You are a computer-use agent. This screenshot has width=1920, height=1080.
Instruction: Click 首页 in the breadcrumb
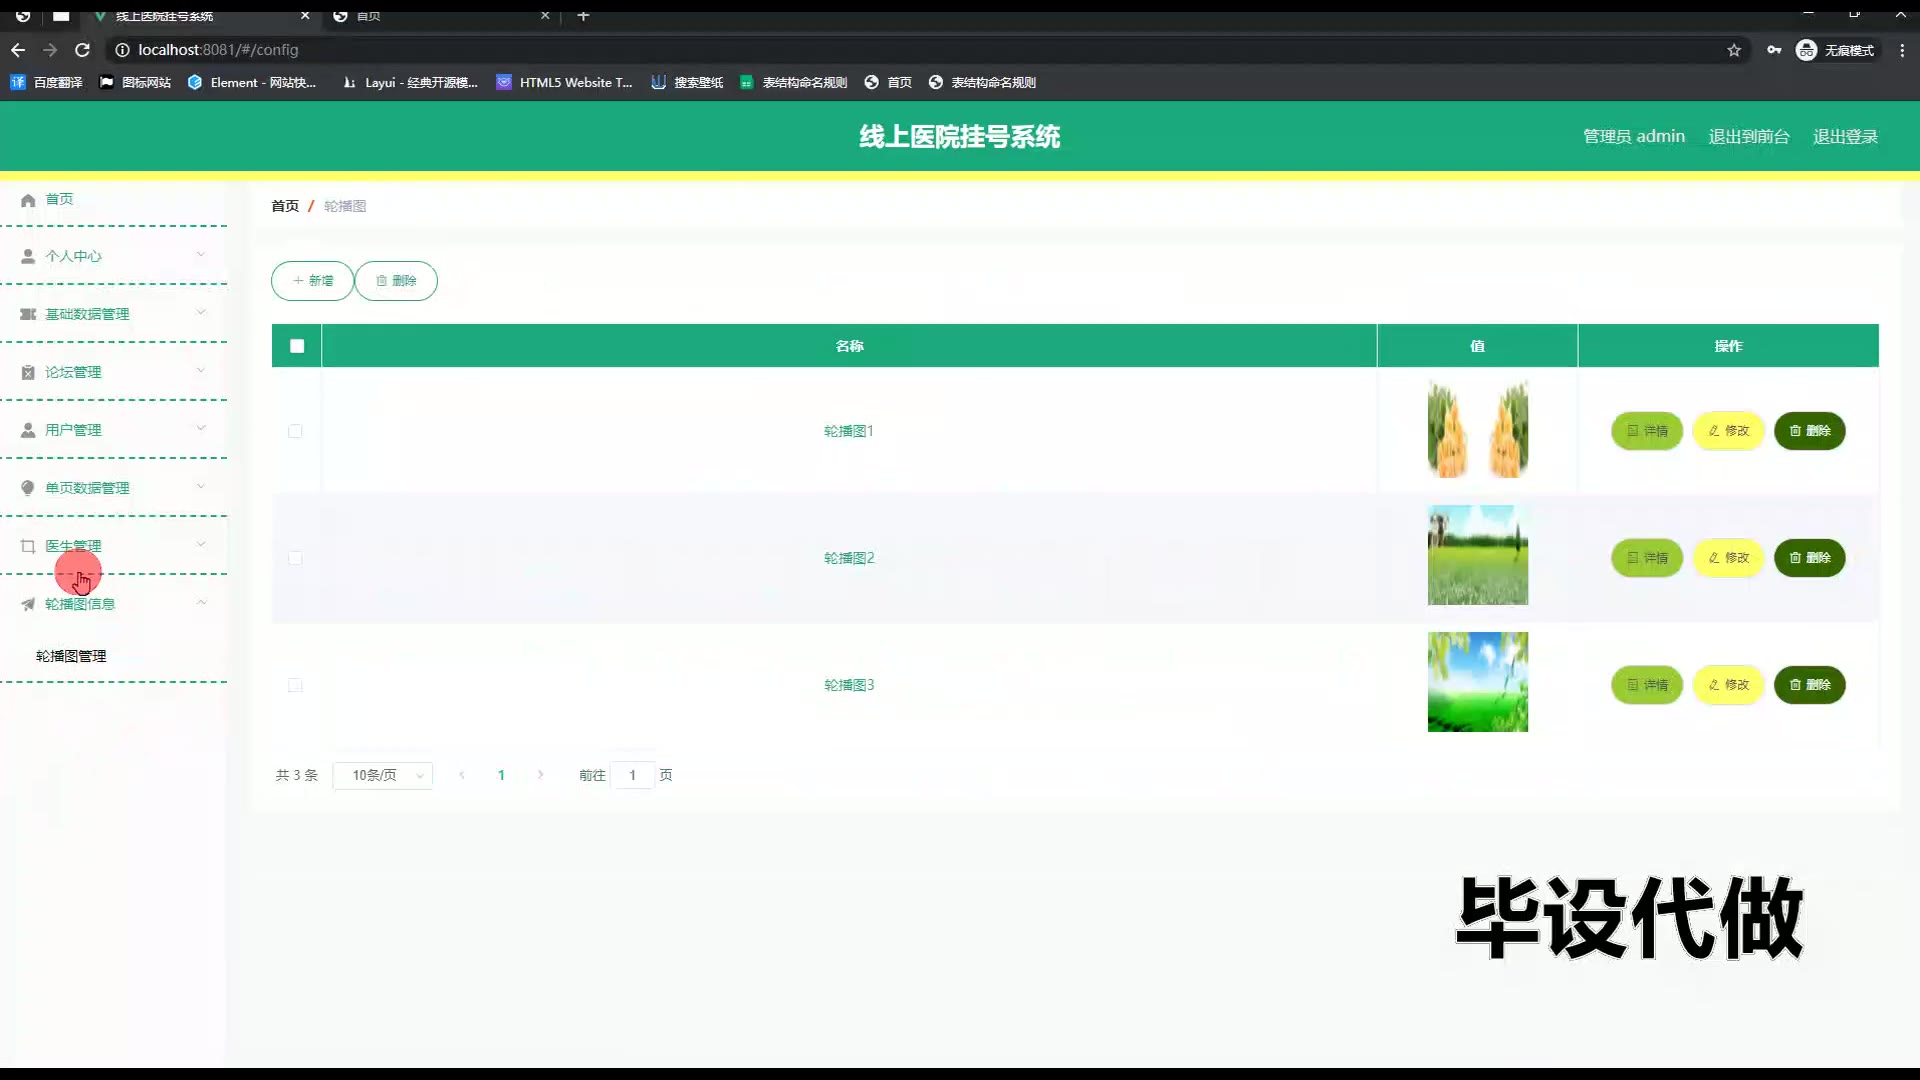coord(285,206)
